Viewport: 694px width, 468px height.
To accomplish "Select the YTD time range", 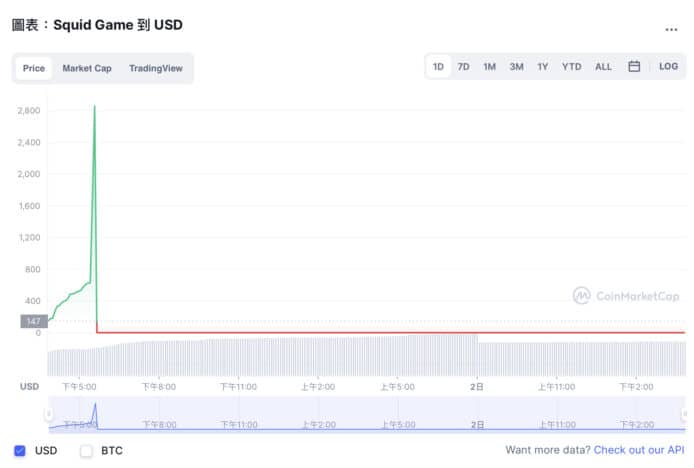I will point(571,67).
